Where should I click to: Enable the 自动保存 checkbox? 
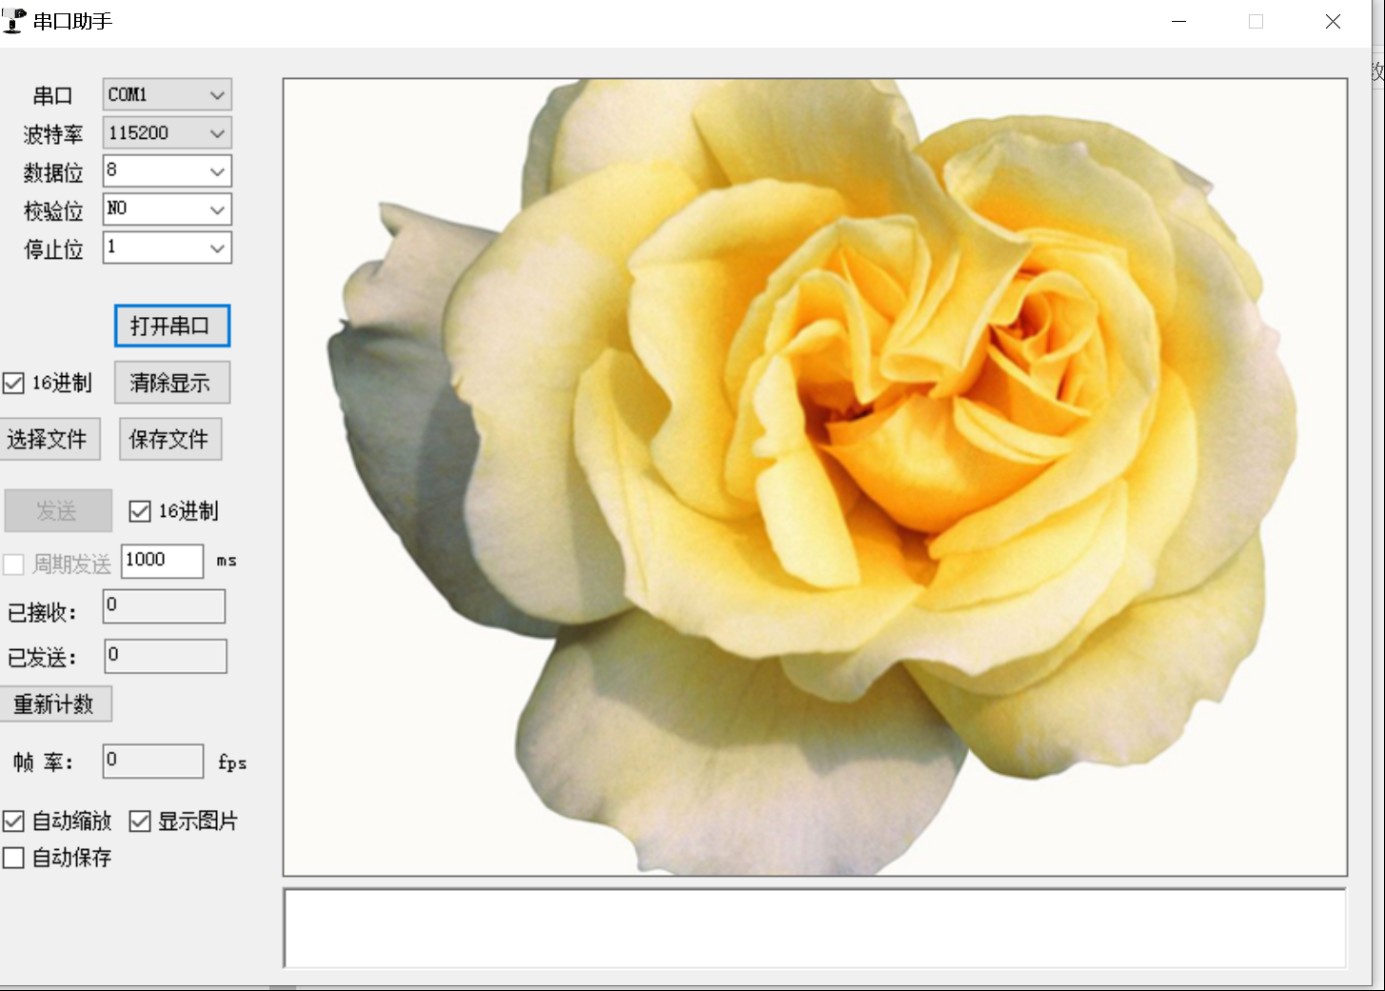[14, 858]
